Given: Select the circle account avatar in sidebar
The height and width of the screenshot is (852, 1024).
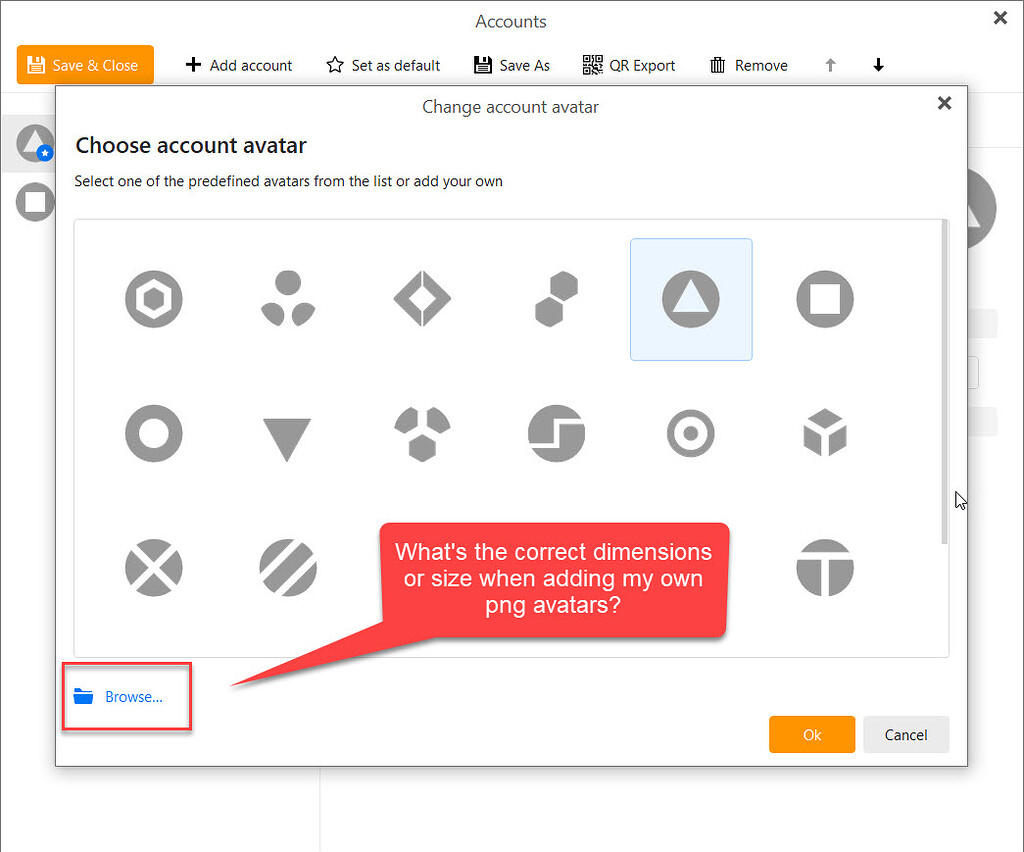Looking at the screenshot, I should pyautogui.click(x=35, y=201).
